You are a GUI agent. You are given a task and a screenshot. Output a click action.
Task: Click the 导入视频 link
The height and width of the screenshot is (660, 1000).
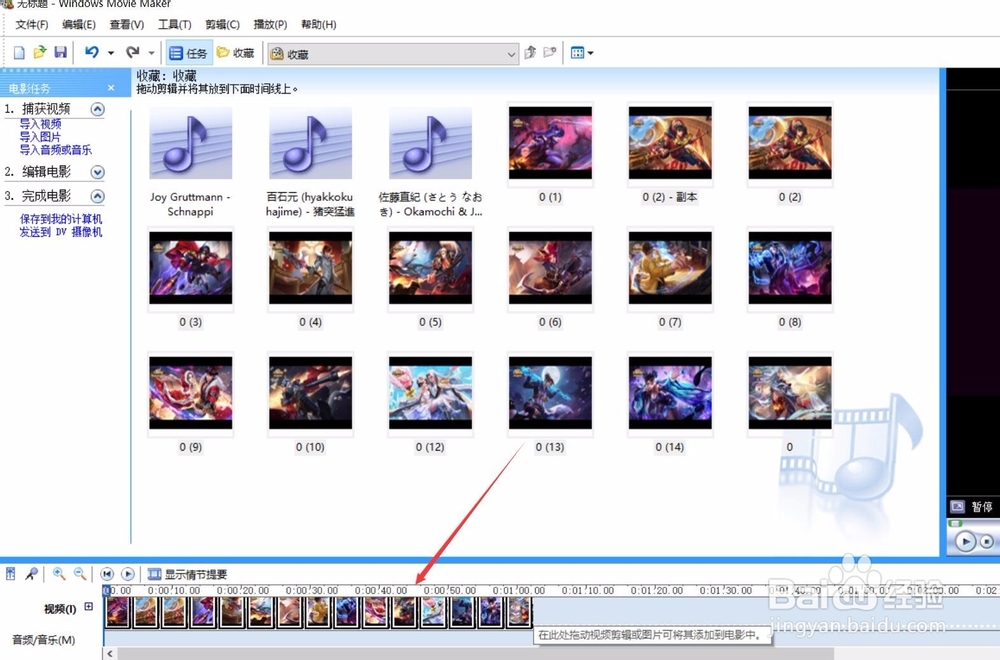pyautogui.click(x=40, y=124)
